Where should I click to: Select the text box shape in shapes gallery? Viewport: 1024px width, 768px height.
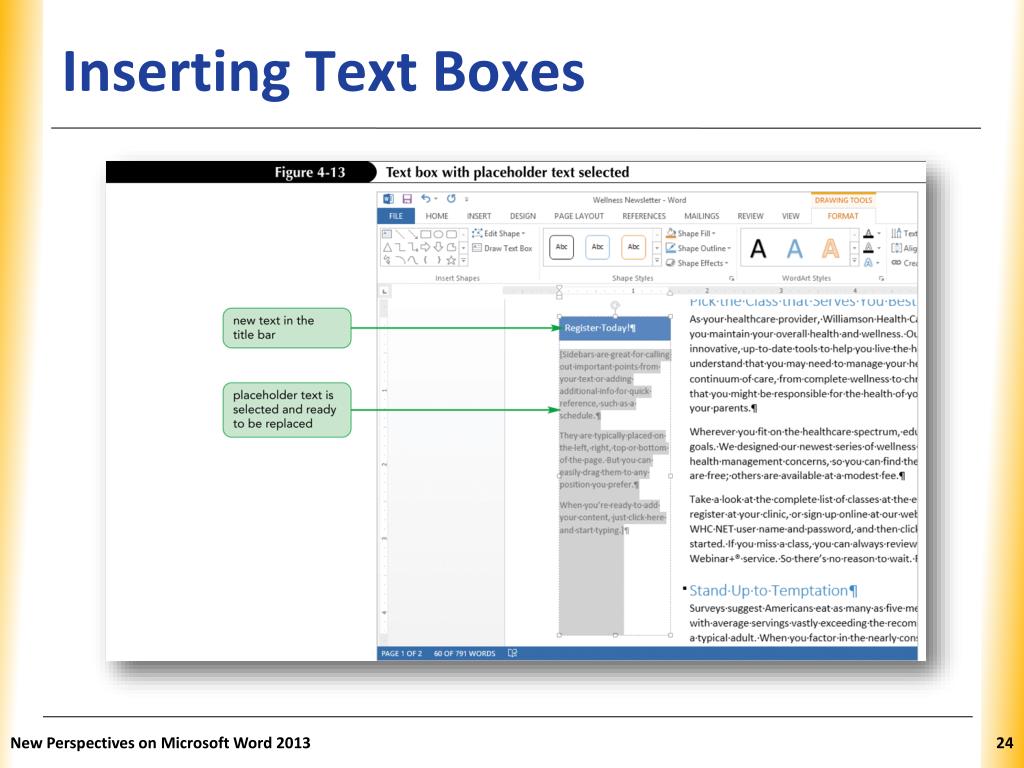tap(387, 234)
